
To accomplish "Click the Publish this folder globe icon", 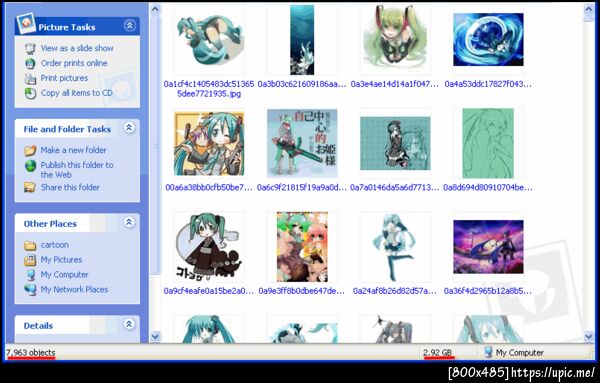I will point(30,166).
